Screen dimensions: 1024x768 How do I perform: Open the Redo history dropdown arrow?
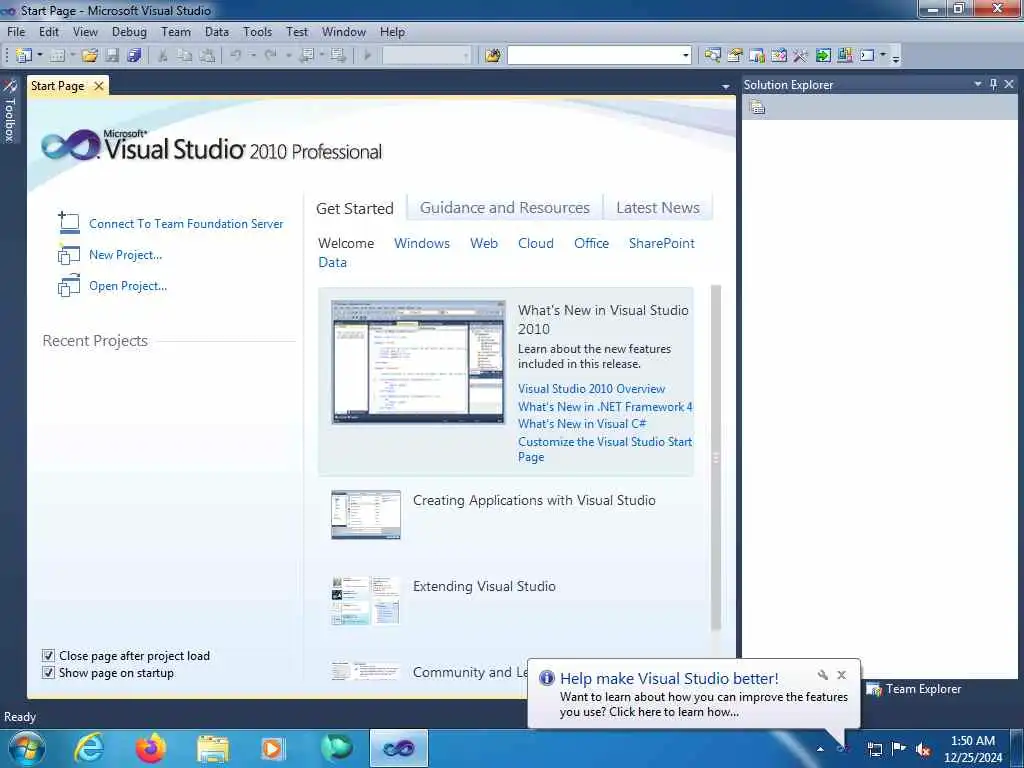(288, 56)
